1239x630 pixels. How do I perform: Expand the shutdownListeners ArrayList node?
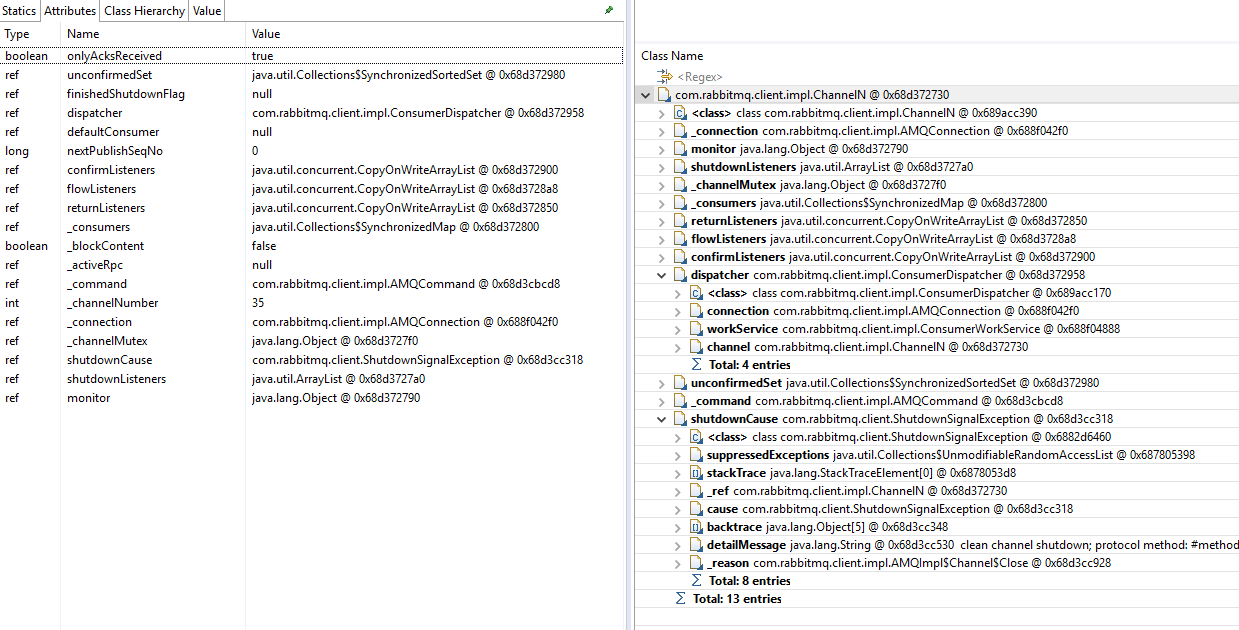point(662,167)
